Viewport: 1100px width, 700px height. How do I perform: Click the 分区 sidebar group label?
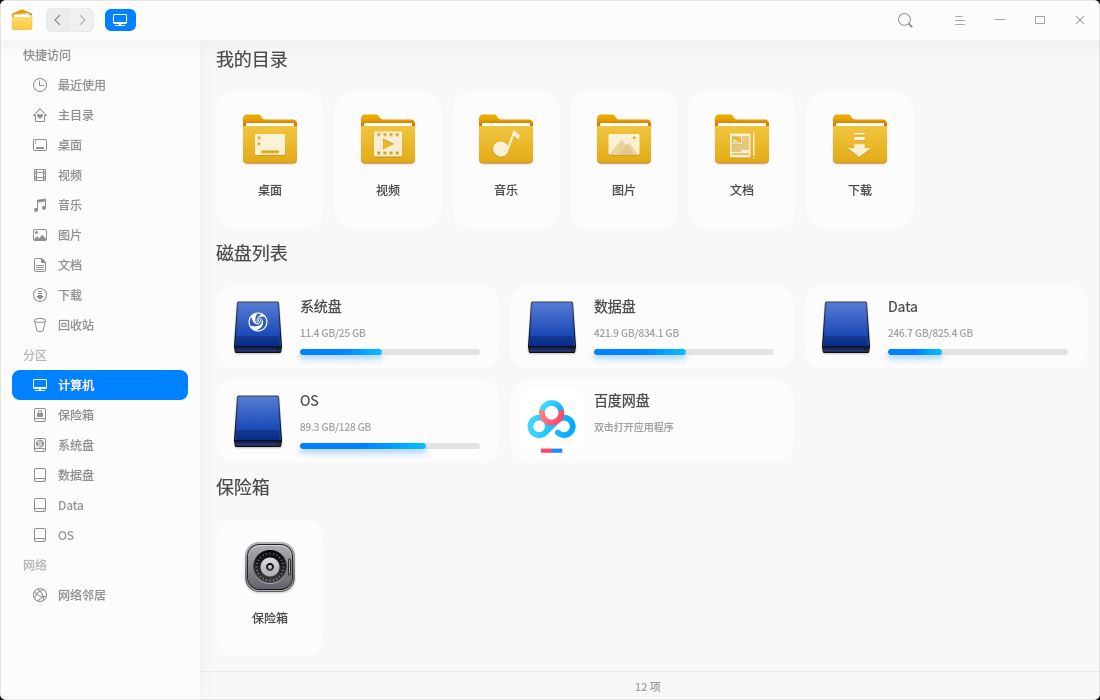35,355
